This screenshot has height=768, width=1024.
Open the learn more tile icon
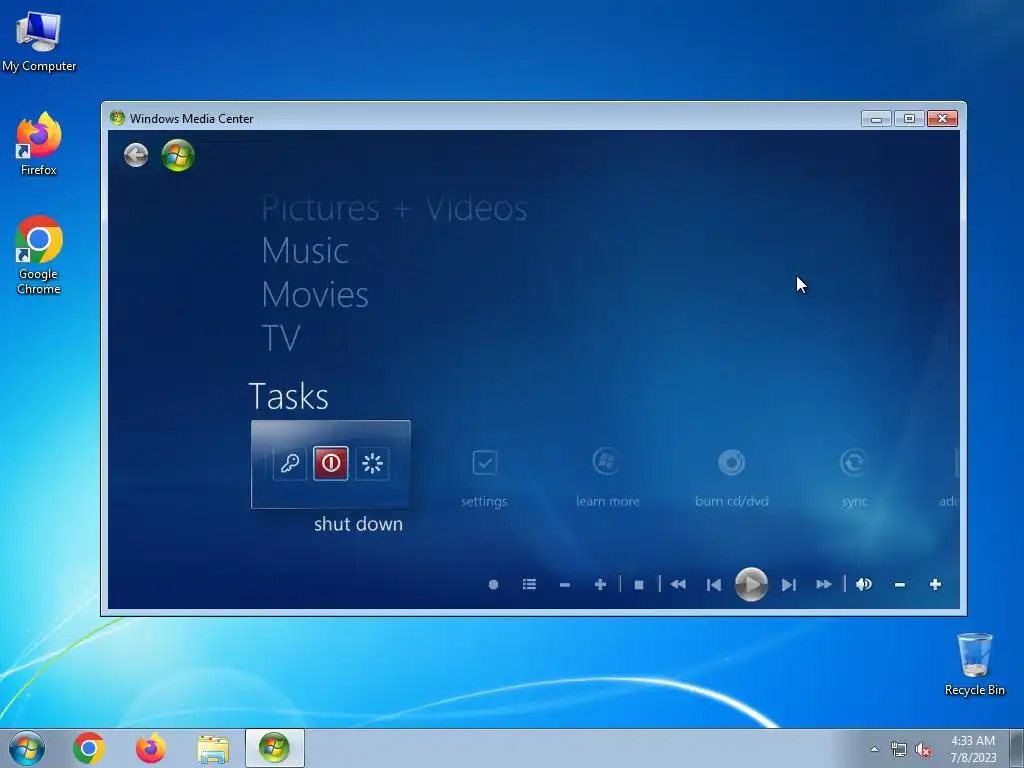[x=607, y=462]
